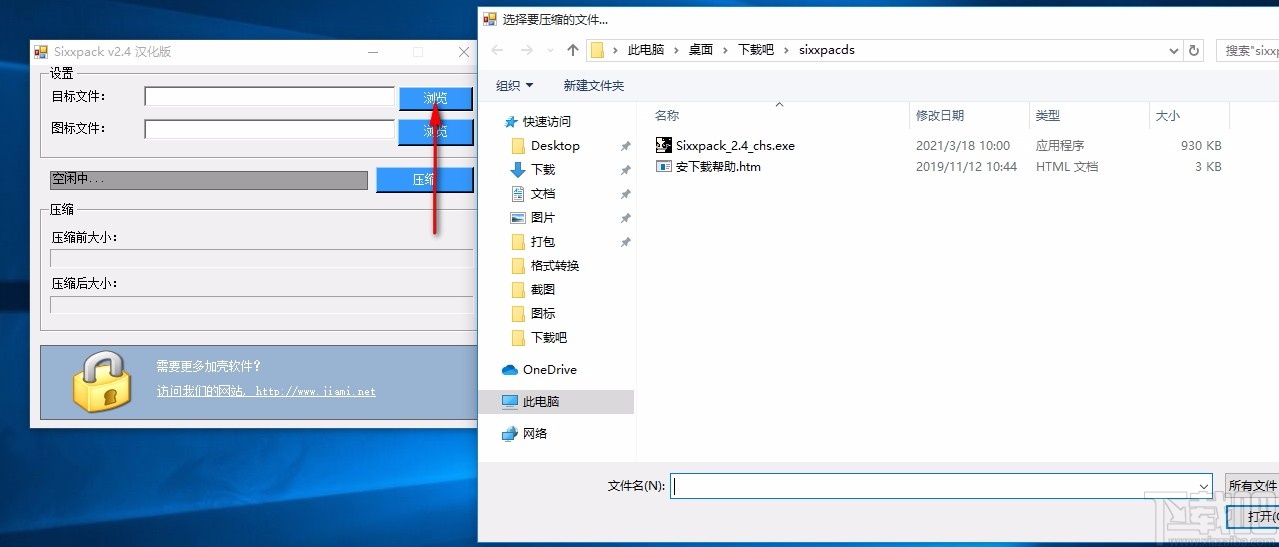1279x547 pixels.
Task: Select 此电脑 in the address path
Action: (x=646, y=50)
